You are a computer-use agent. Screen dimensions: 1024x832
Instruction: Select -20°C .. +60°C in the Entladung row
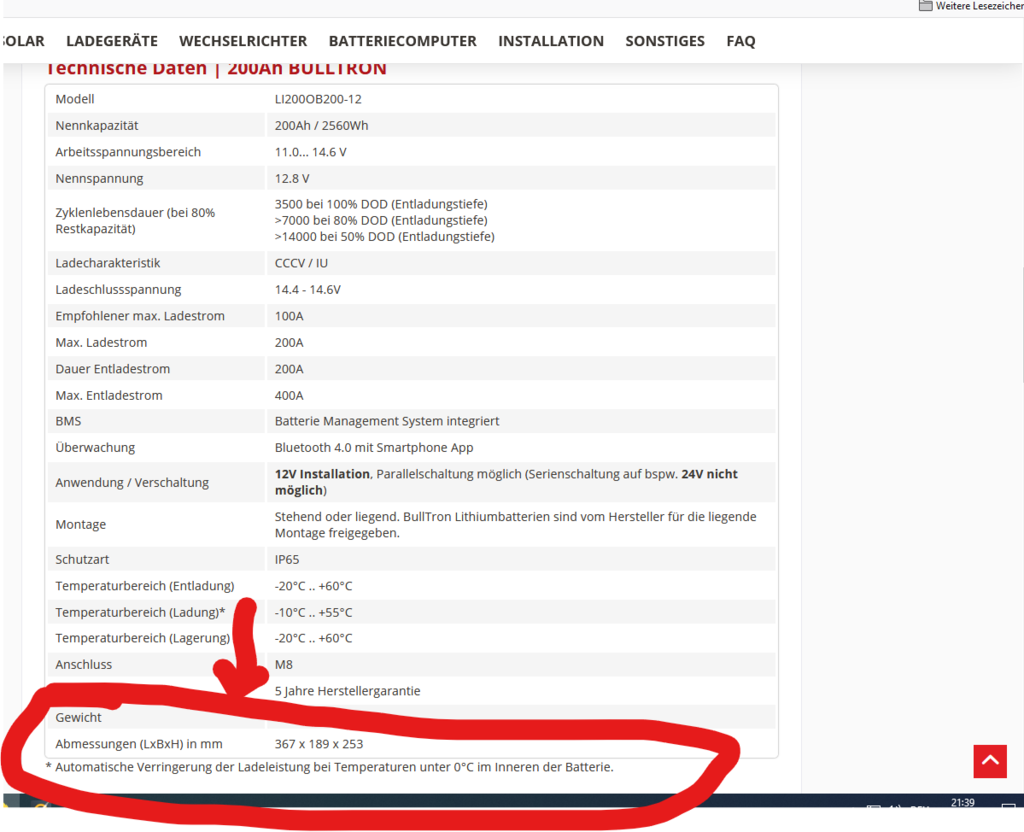click(x=313, y=586)
